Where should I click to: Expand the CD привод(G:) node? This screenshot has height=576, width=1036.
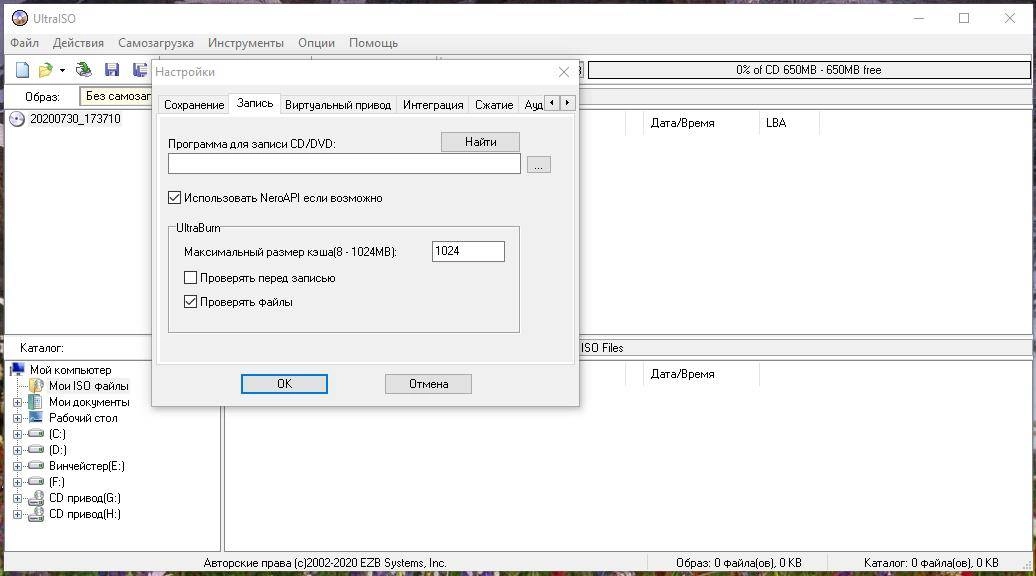click(x=18, y=498)
